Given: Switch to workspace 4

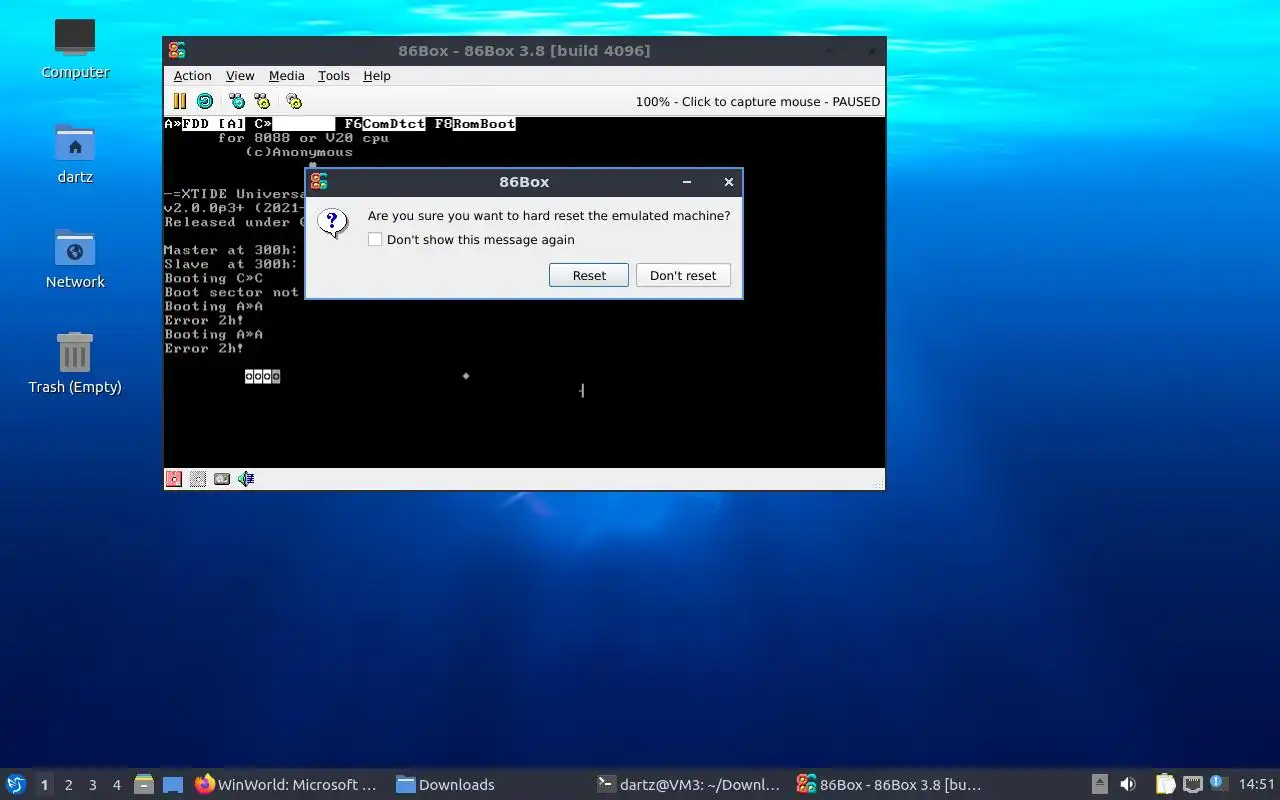Looking at the screenshot, I should tap(117, 785).
